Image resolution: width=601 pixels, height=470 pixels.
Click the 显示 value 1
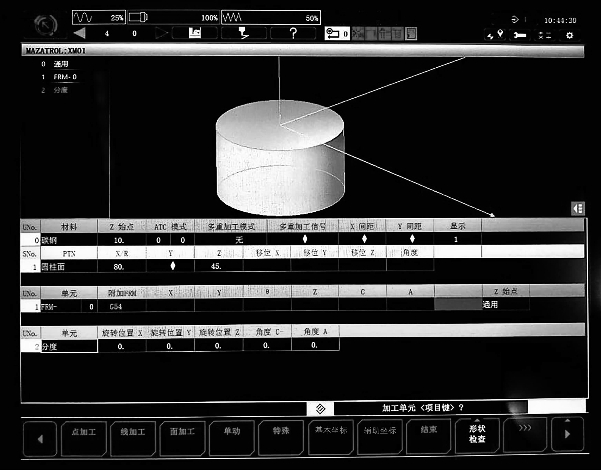[x=458, y=240]
